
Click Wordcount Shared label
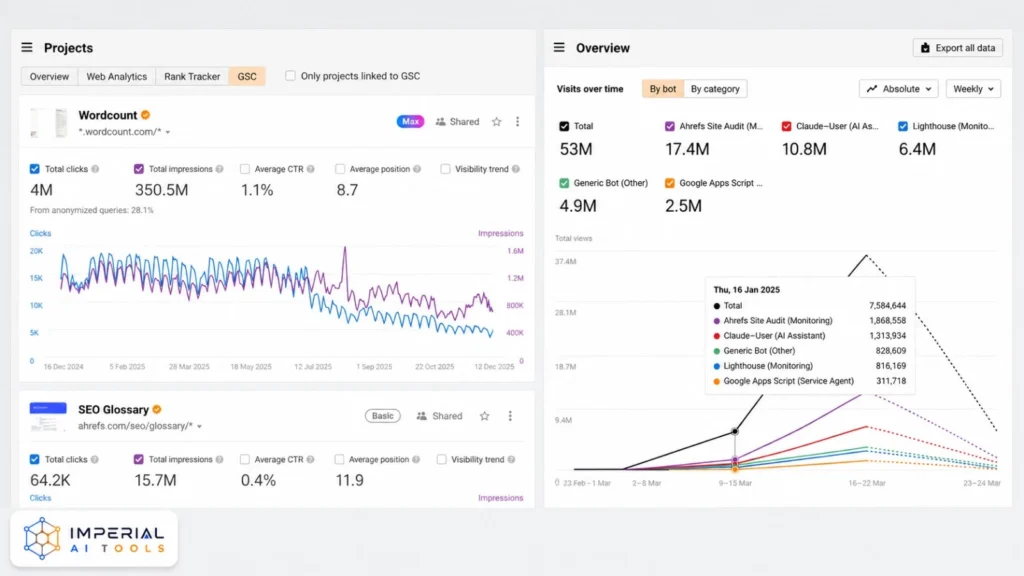pyautogui.click(x=464, y=121)
